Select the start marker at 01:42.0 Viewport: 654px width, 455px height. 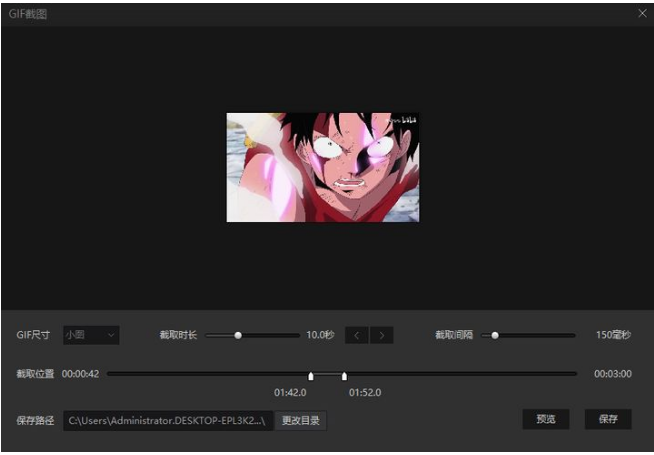click(x=311, y=376)
